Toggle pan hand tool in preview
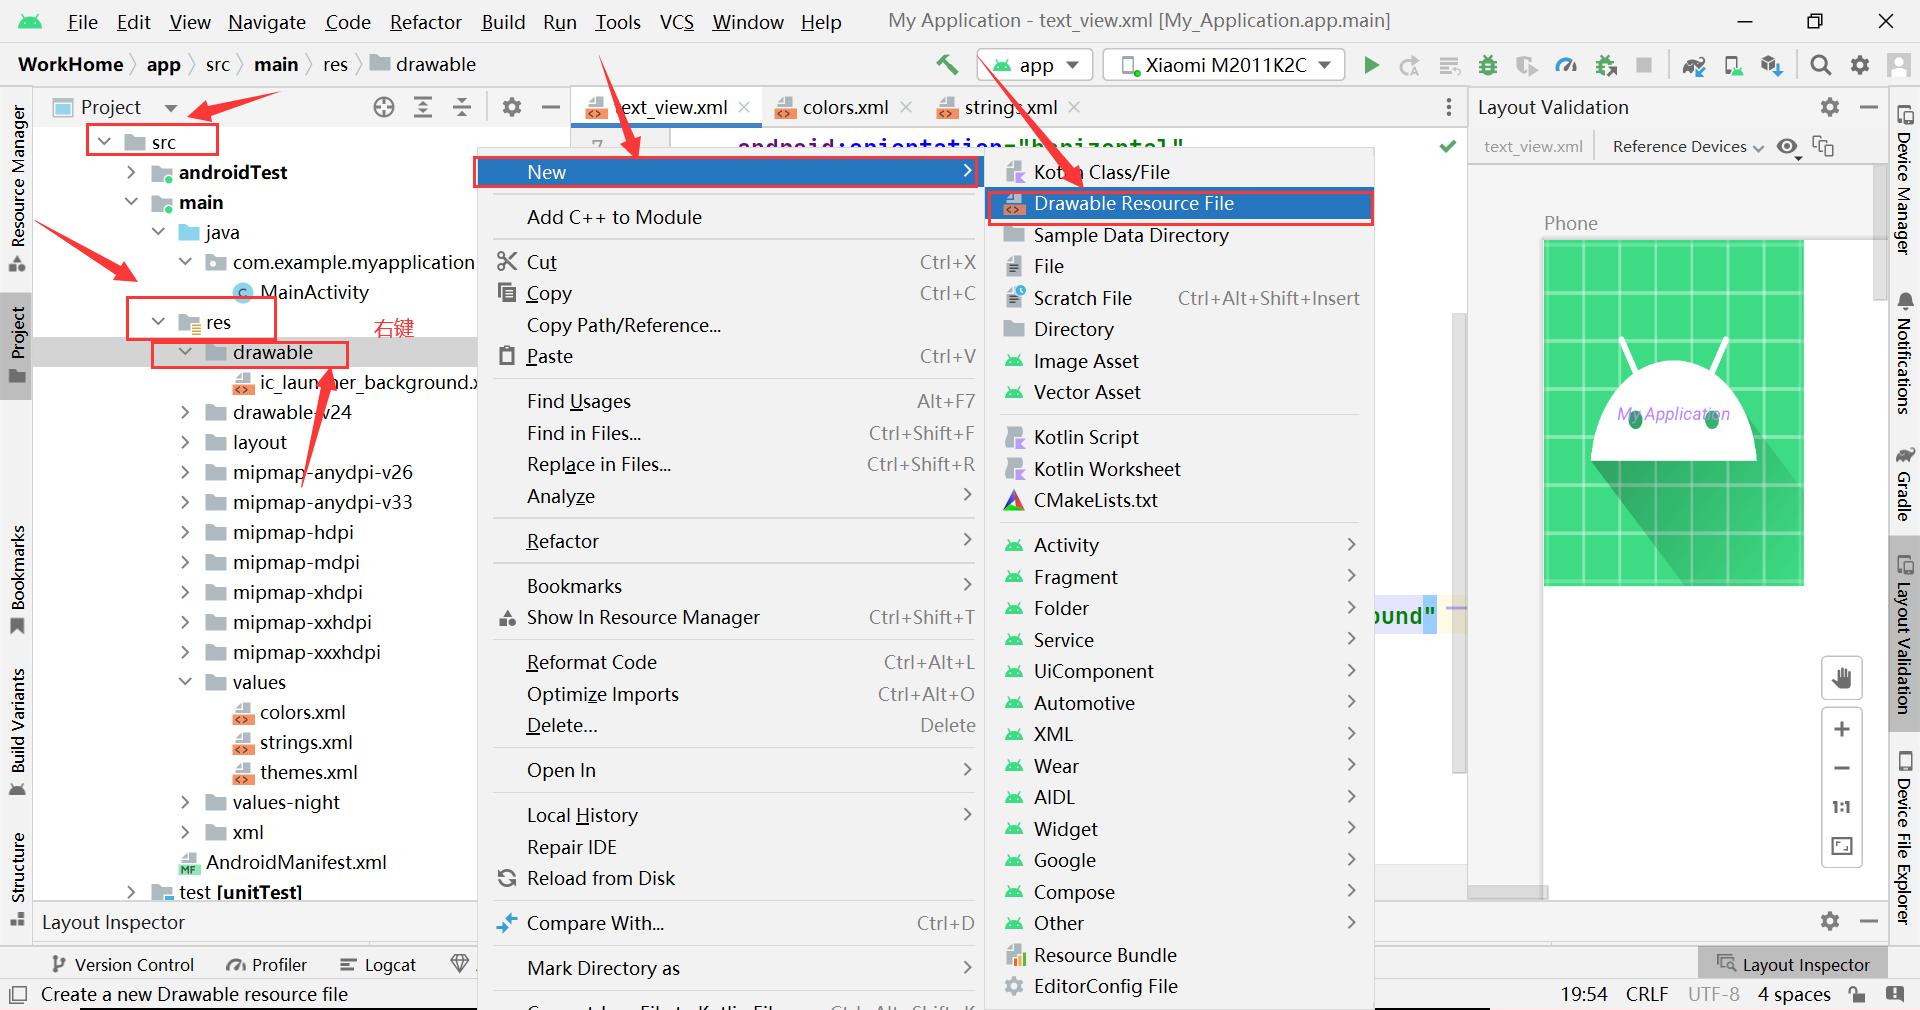 (x=1841, y=680)
